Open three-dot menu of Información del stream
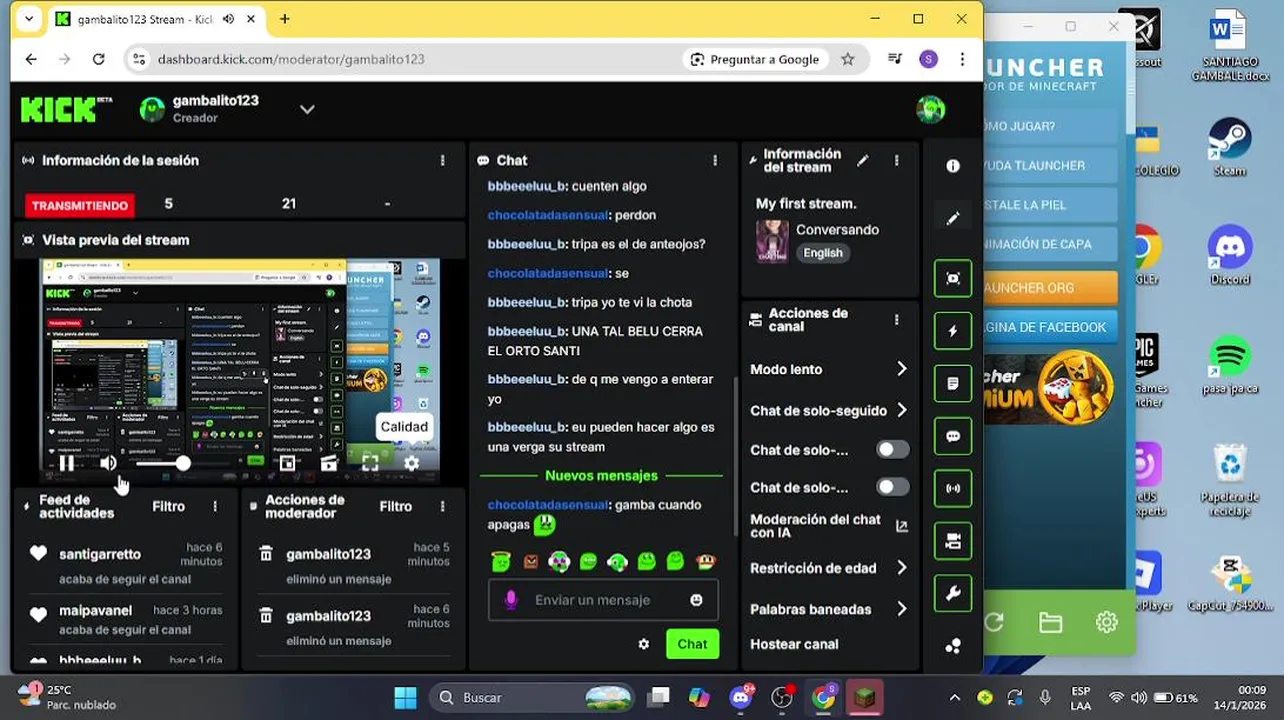Screen dimensions: 1284x720 pos(897,160)
